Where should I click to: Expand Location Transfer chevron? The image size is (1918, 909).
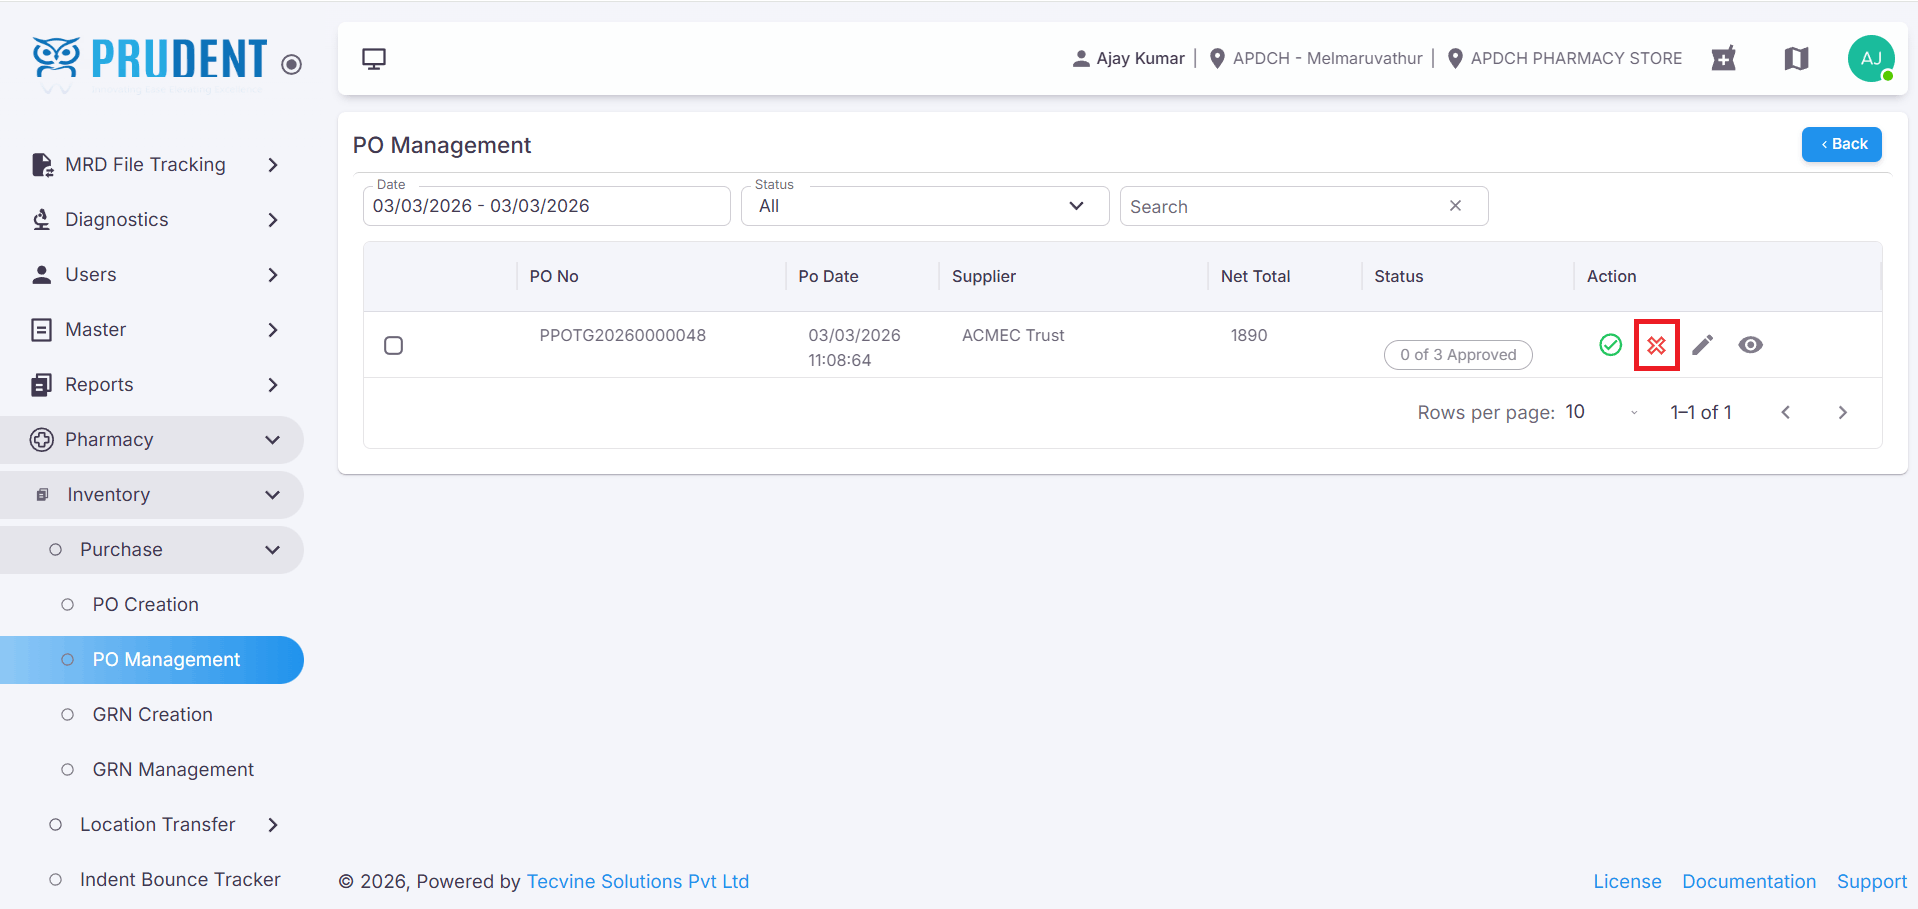click(273, 825)
